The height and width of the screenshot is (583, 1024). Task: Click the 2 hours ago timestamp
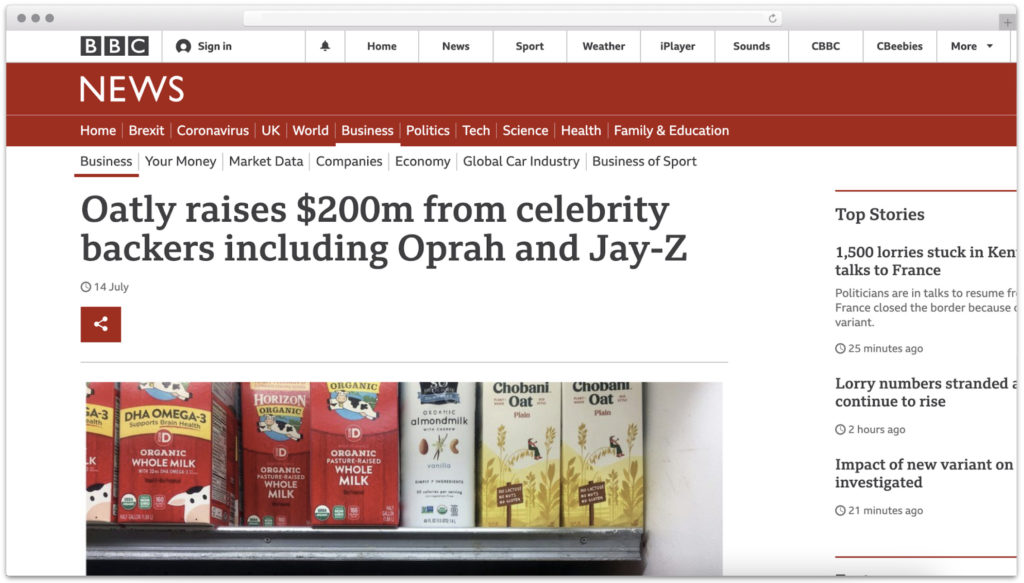pyautogui.click(x=876, y=430)
